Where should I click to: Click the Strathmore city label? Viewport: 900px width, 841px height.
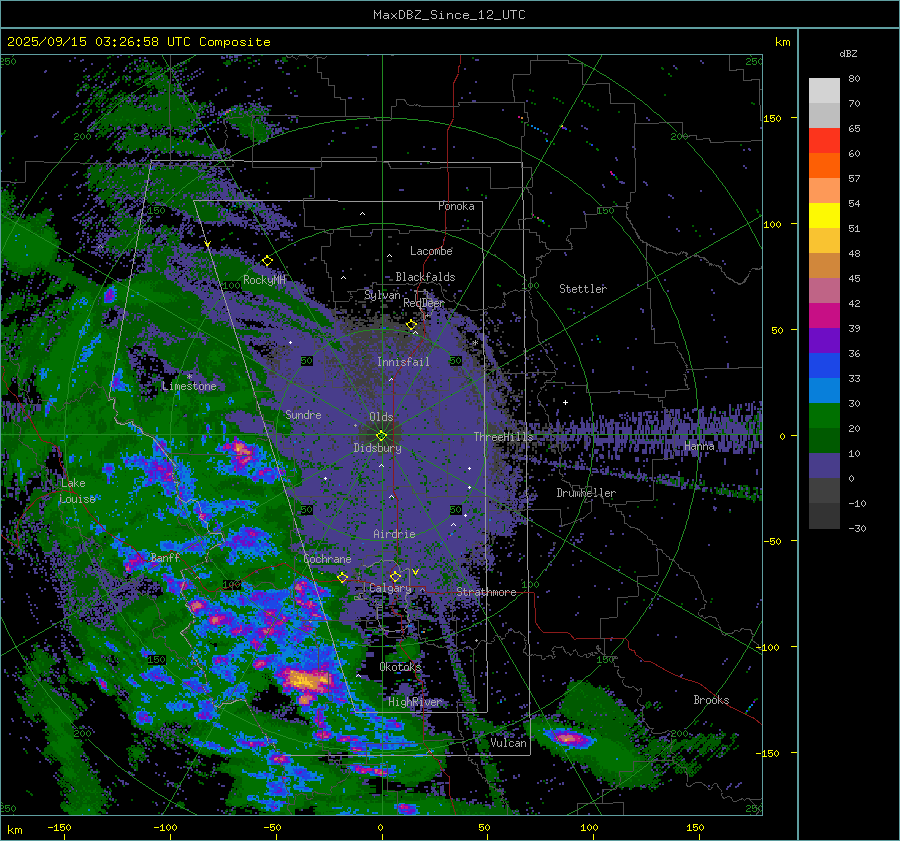pyautogui.click(x=486, y=592)
